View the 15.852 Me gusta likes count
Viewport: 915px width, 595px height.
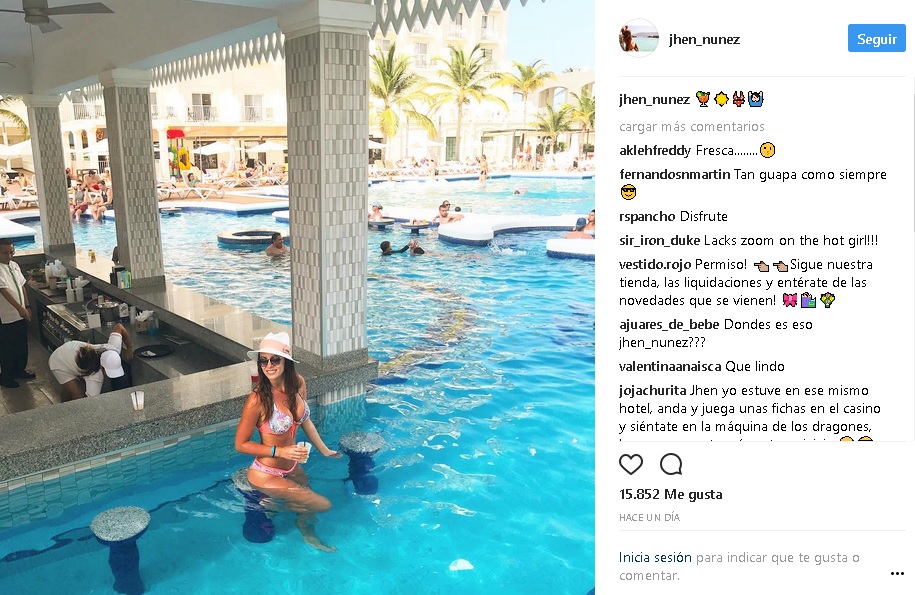pos(670,494)
